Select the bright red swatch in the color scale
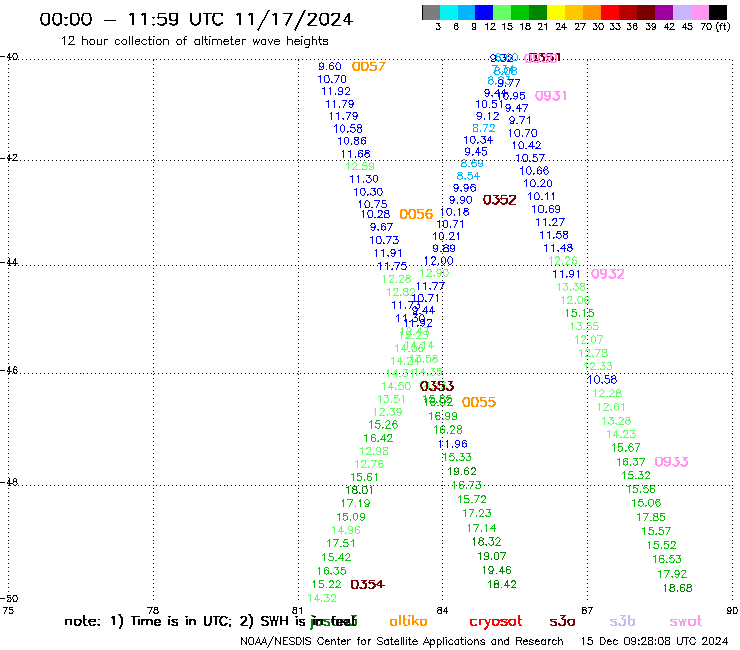The width and height of the screenshot is (740, 650). click(610, 12)
